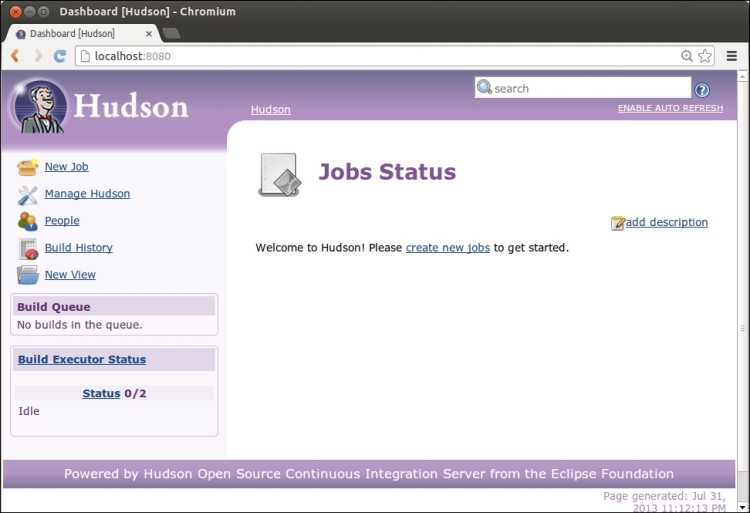Screen dimensions: 750x513
Task: Bookmark page with the star icon
Action: [705, 56]
